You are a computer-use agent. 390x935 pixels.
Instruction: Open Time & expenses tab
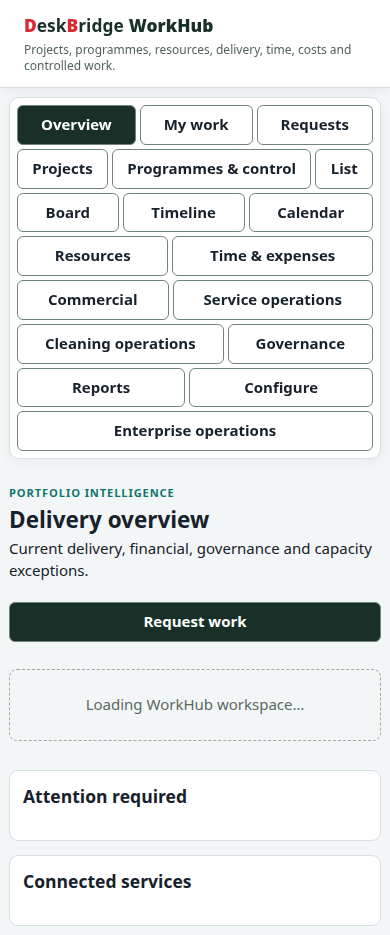[273, 256]
